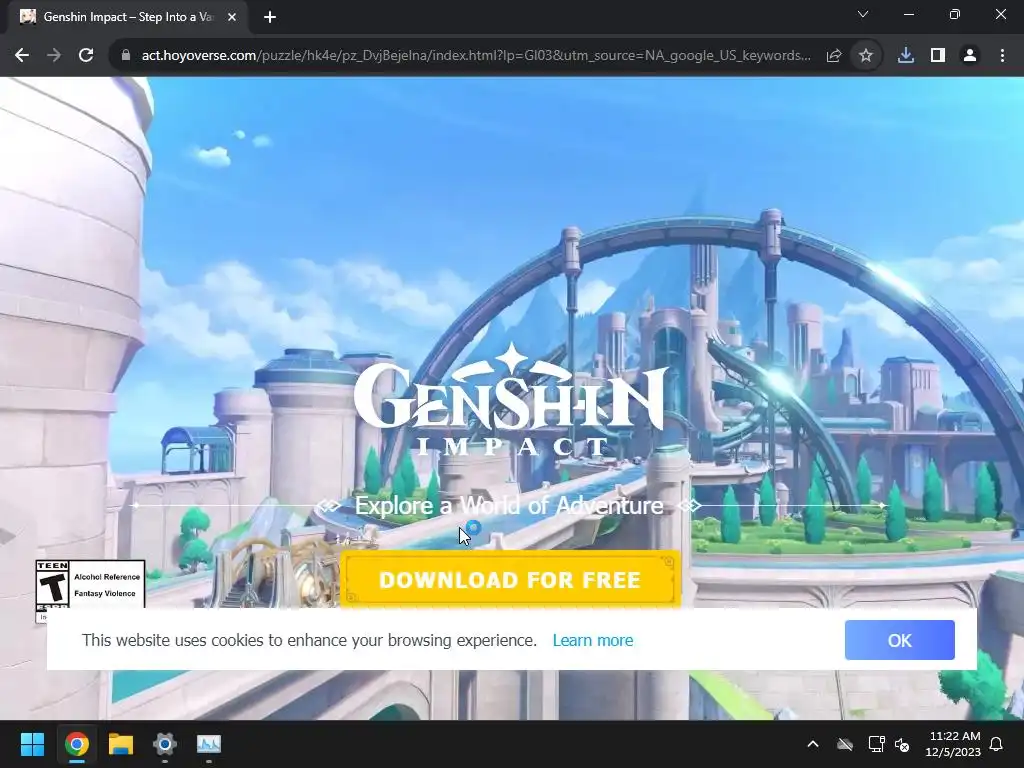1024x768 pixels.
Task: Show hidden system tray icons
Action: pyautogui.click(x=812, y=744)
